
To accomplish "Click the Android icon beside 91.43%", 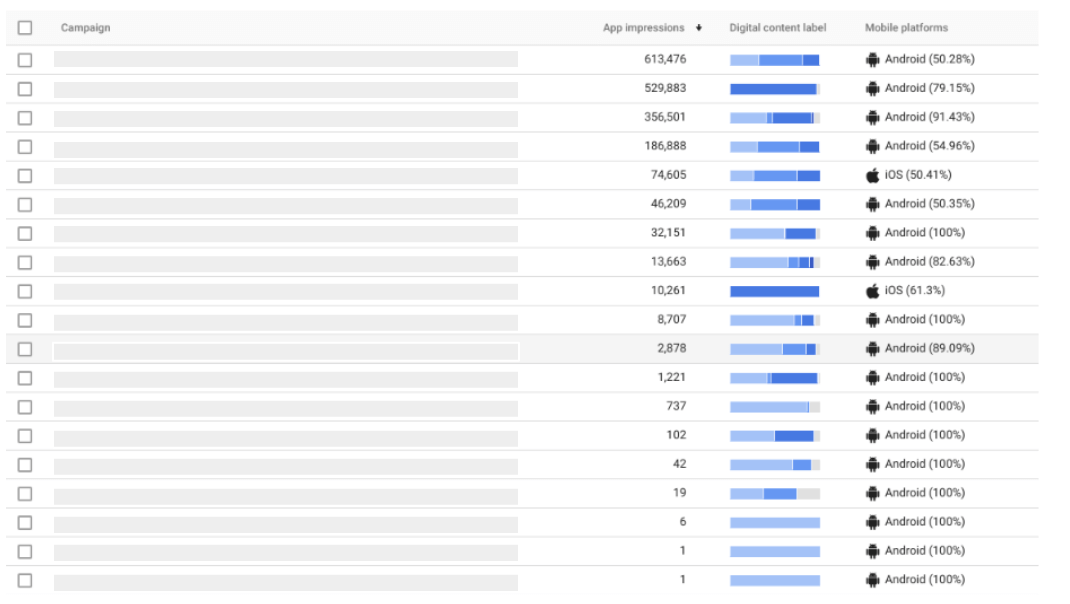I will click(x=872, y=117).
